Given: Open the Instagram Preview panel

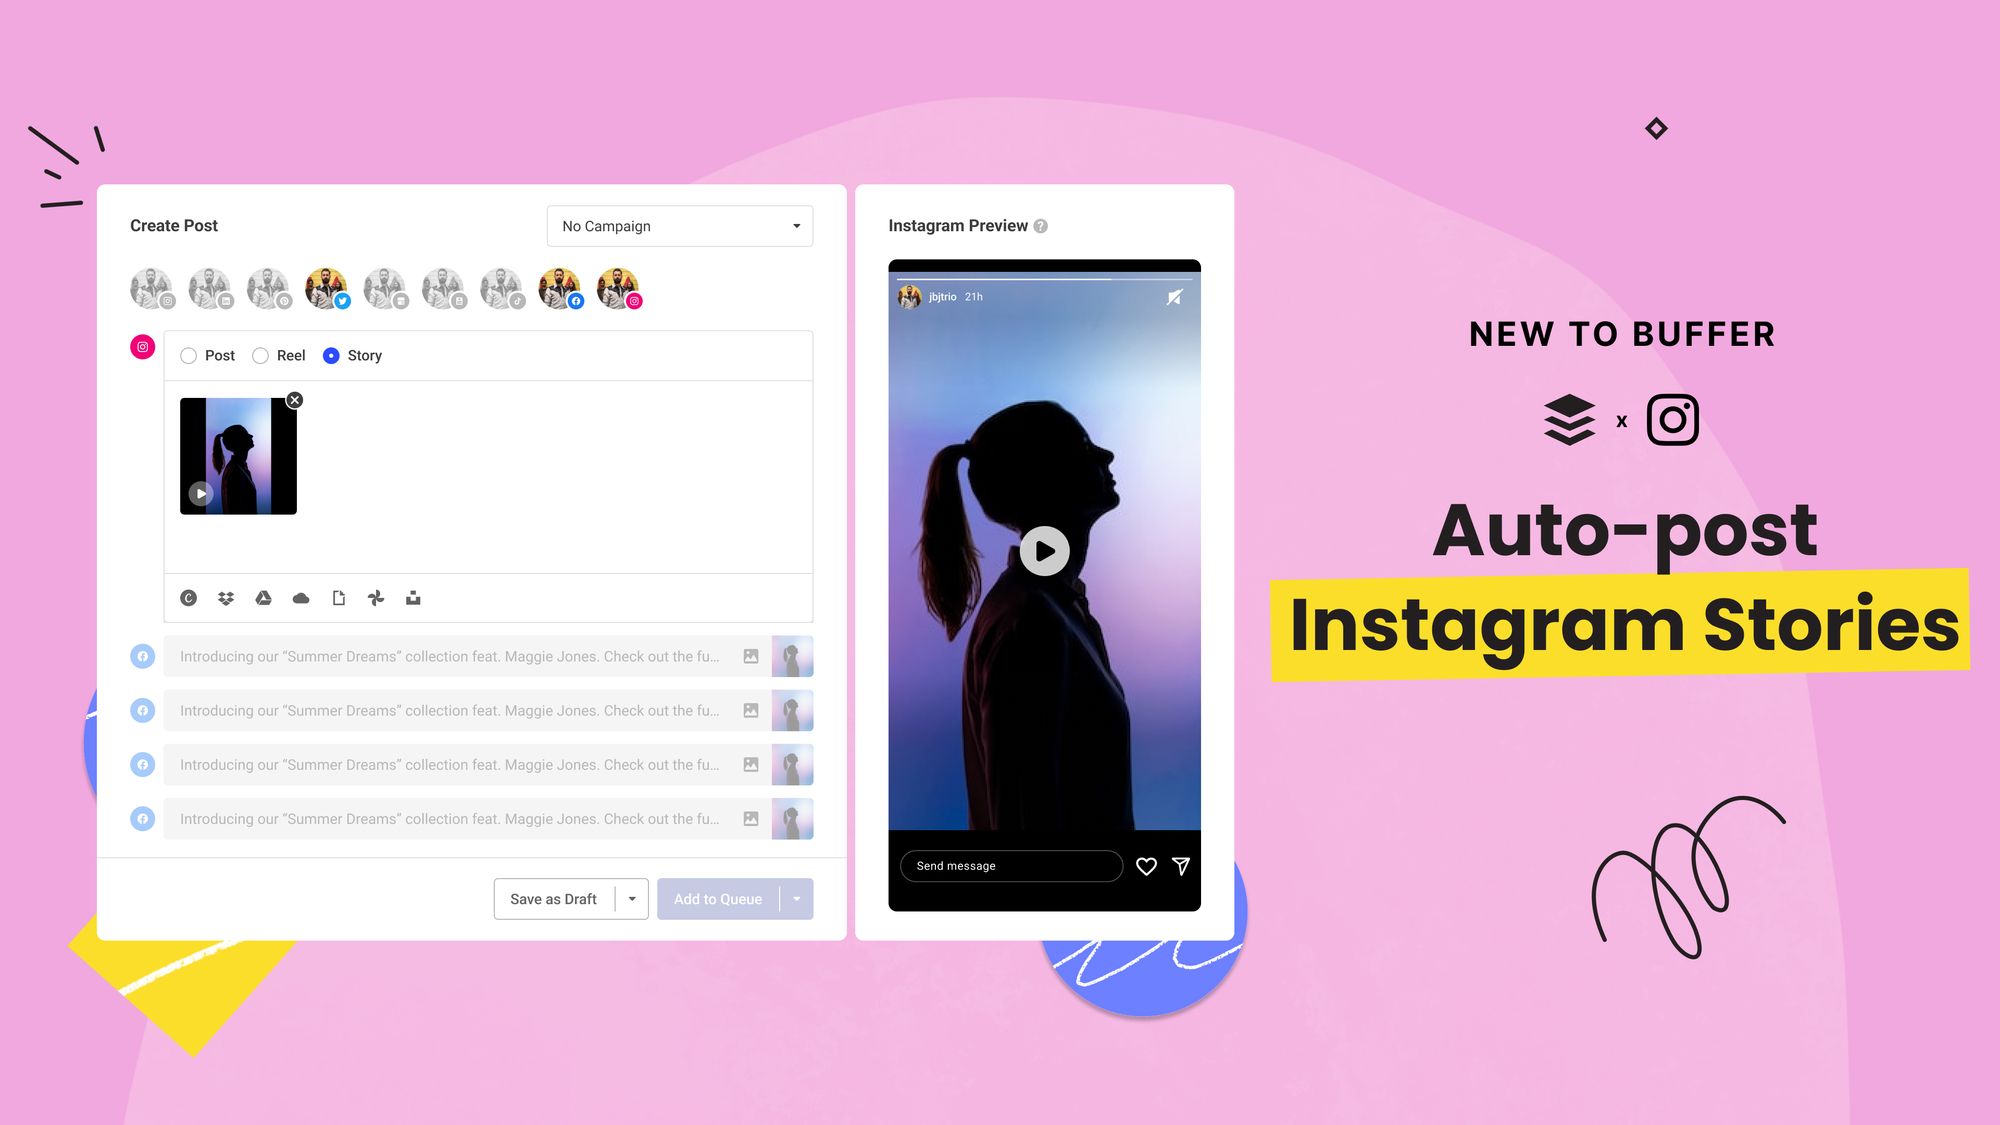Looking at the screenshot, I should pos(957,225).
